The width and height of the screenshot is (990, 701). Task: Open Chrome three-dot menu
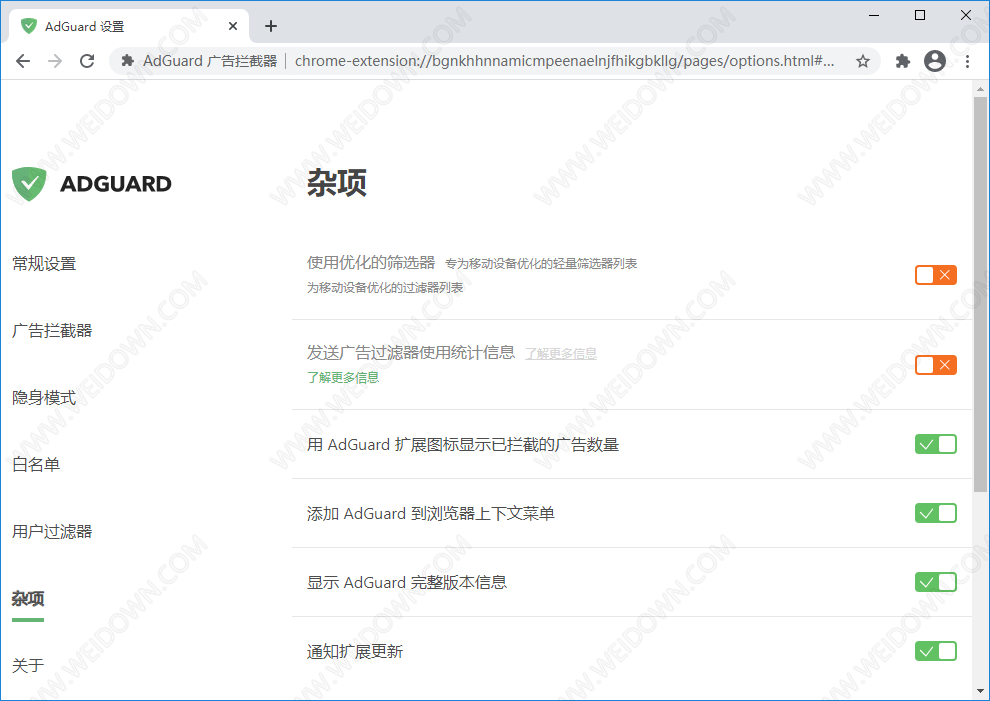tap(967, 61)
